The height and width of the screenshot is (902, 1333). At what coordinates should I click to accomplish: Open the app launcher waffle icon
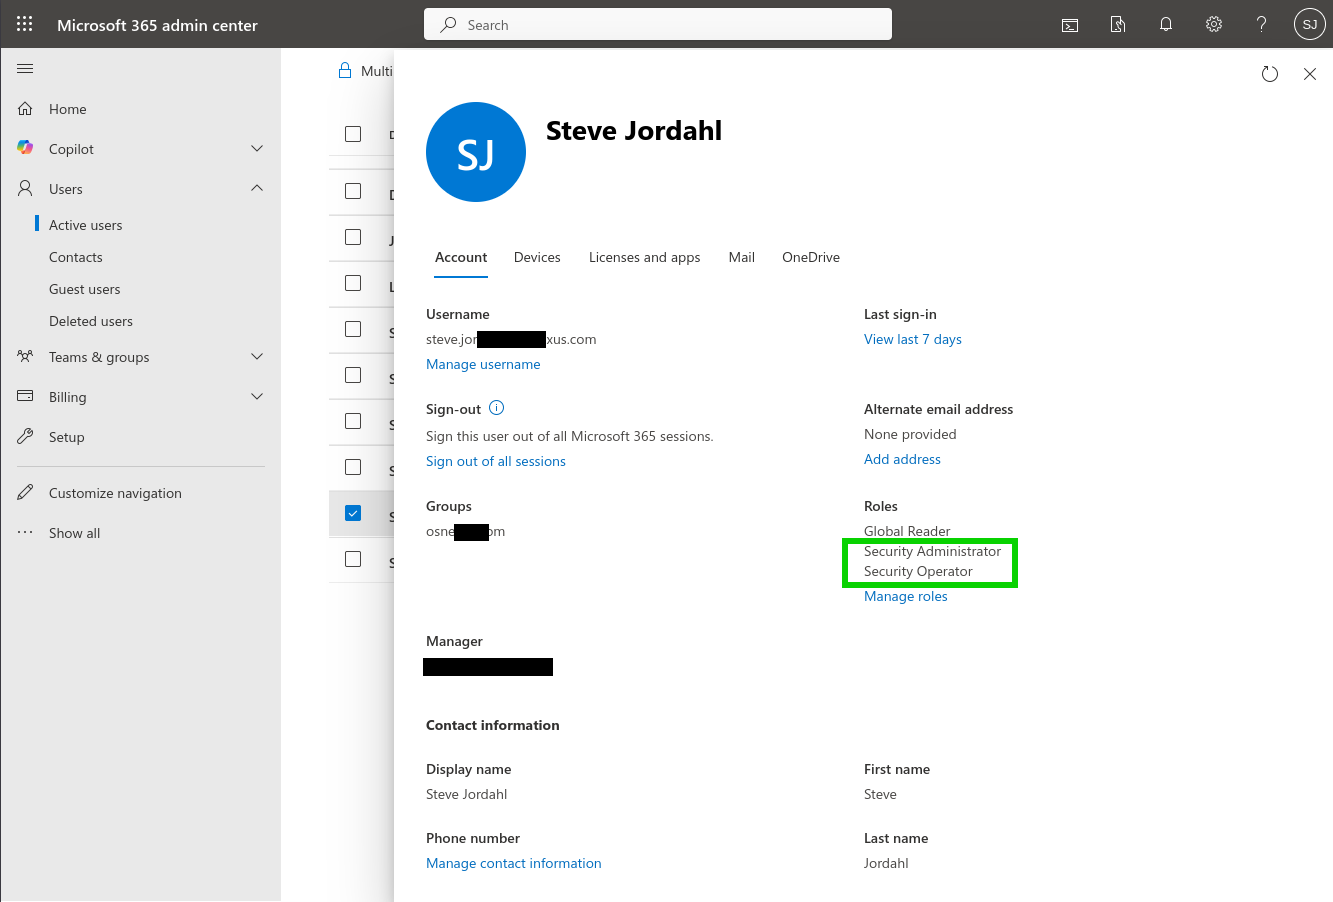point(24,25)
